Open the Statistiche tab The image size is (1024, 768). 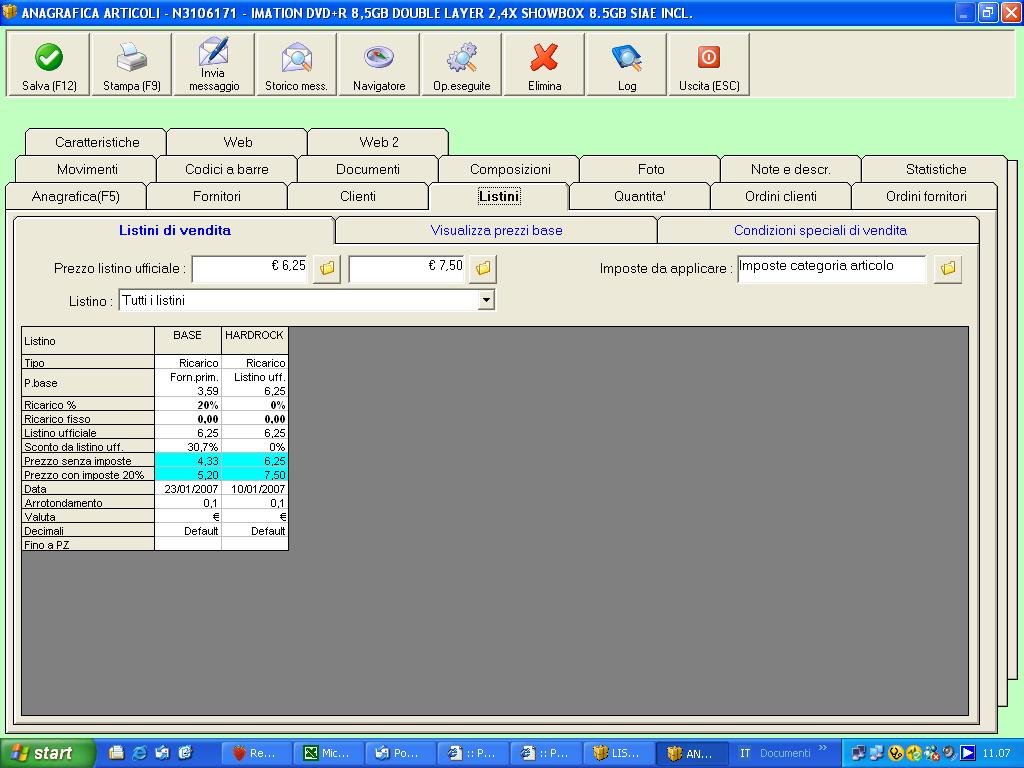[936, 170]
